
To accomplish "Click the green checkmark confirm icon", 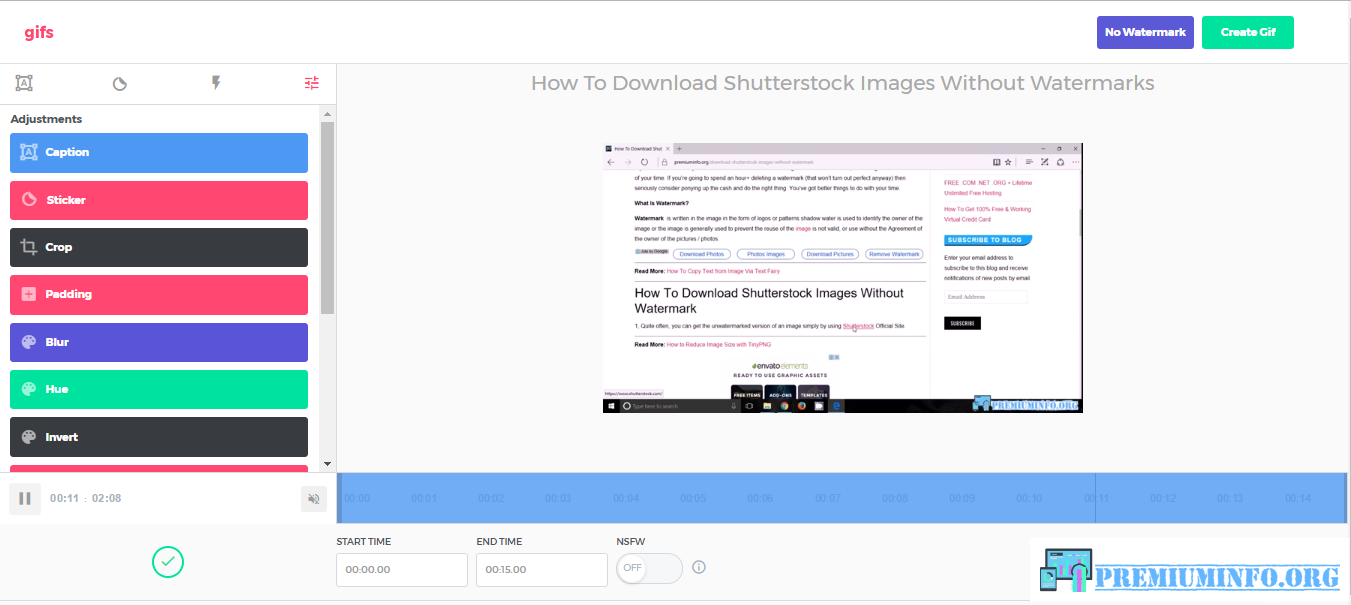I will pyautogui.click(x=168, y=562).
